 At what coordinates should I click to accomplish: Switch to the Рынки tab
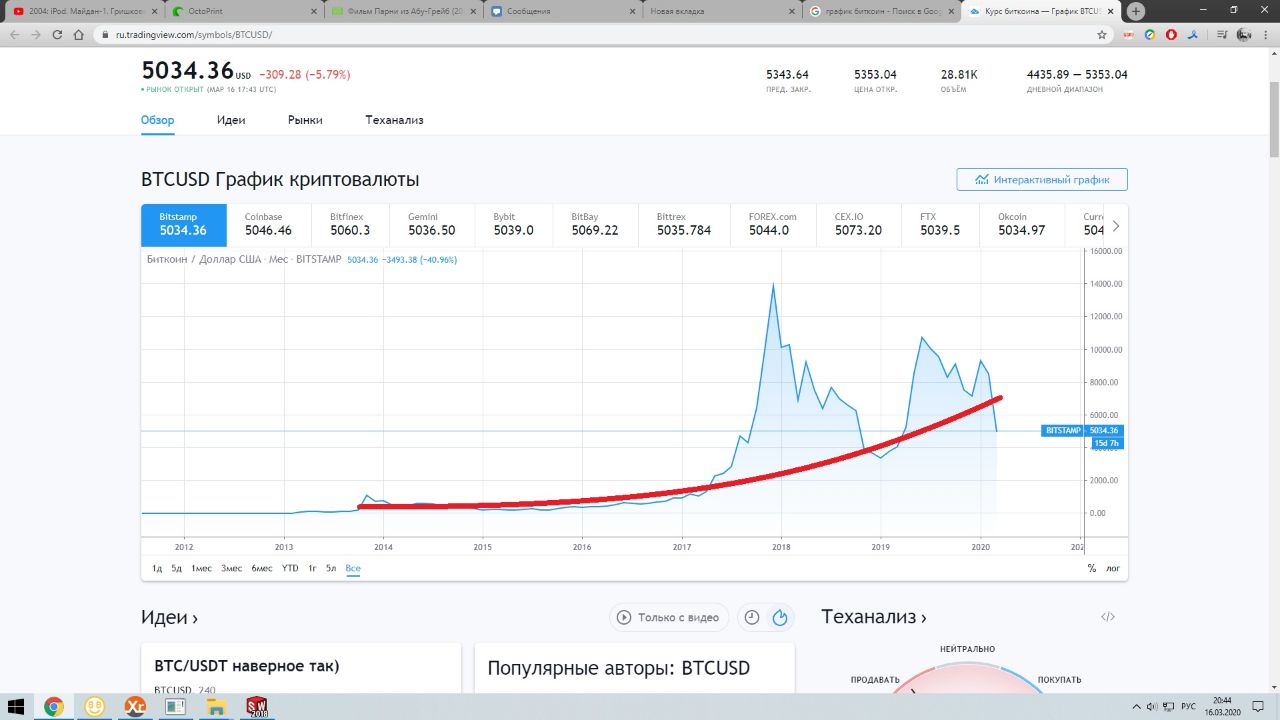(305, 120)
